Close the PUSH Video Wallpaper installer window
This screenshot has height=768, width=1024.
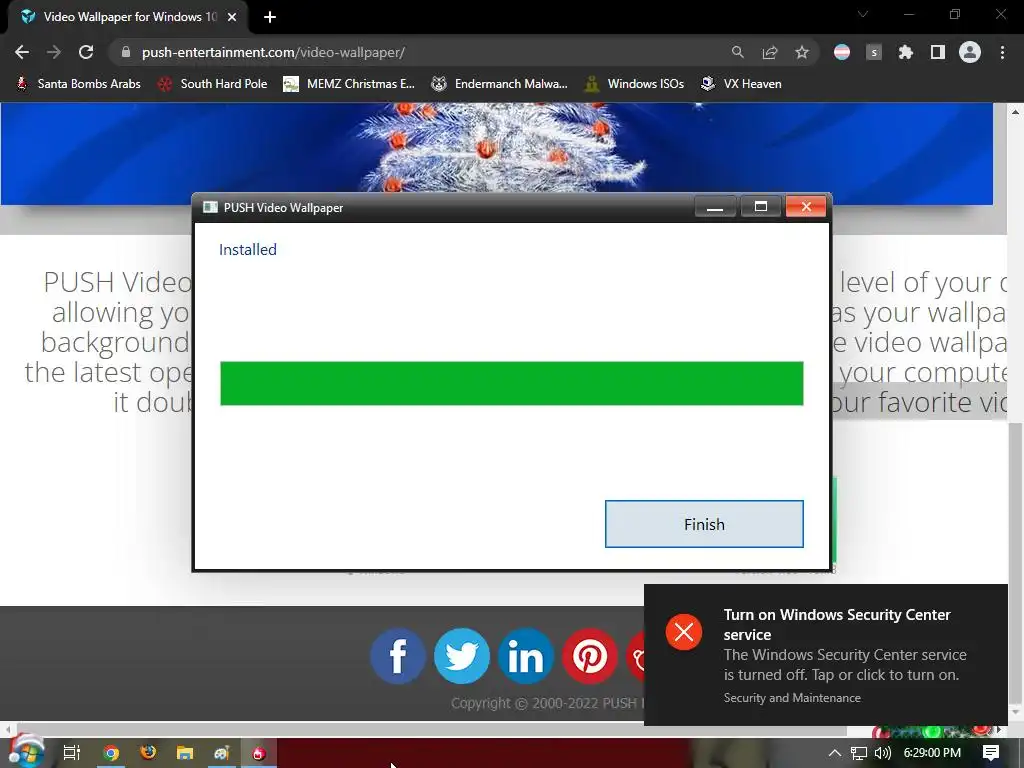806,207
